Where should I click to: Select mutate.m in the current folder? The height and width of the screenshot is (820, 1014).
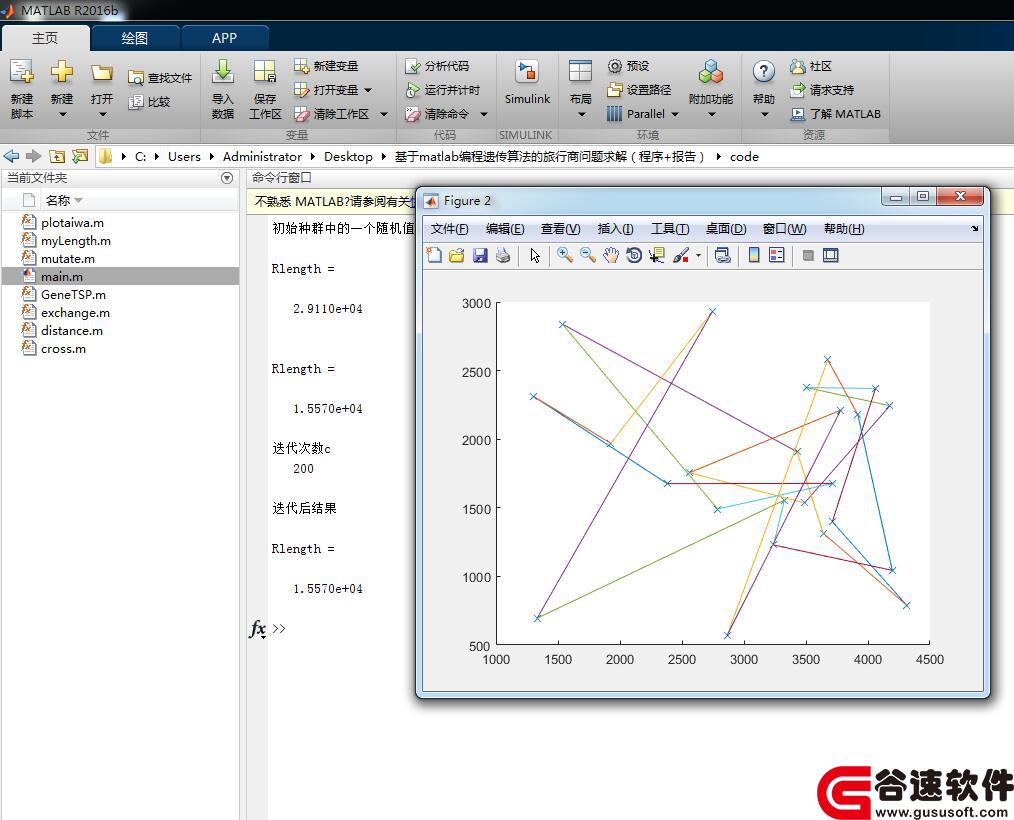[x=120, y=259]
